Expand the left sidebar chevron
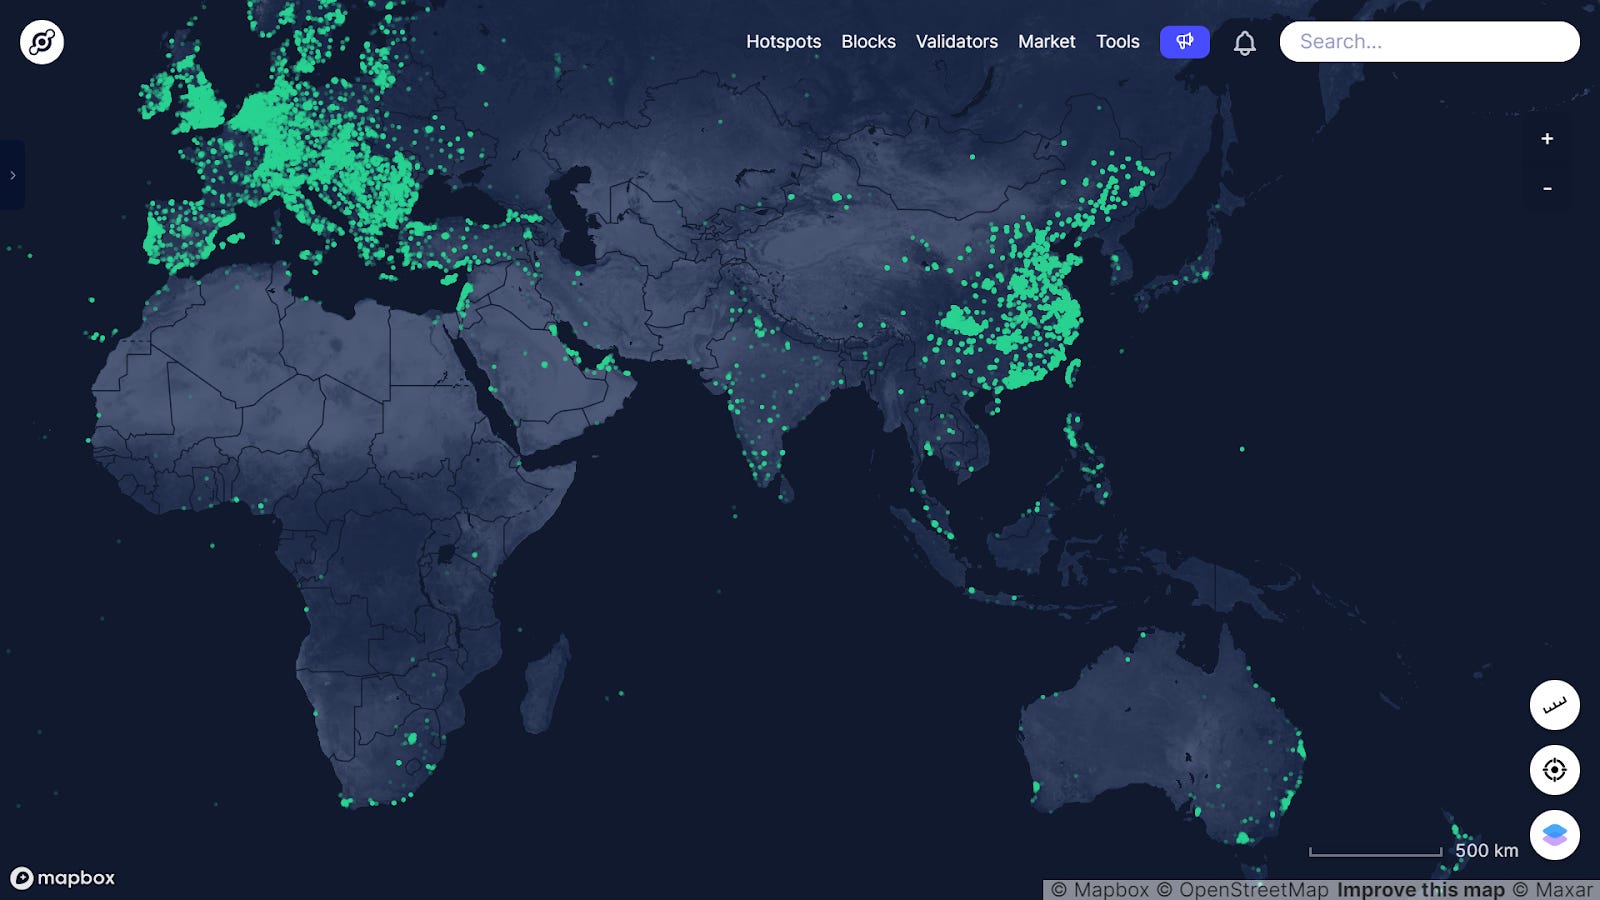This screenshot has width=1600, height=900. click(x=12, y=175)
